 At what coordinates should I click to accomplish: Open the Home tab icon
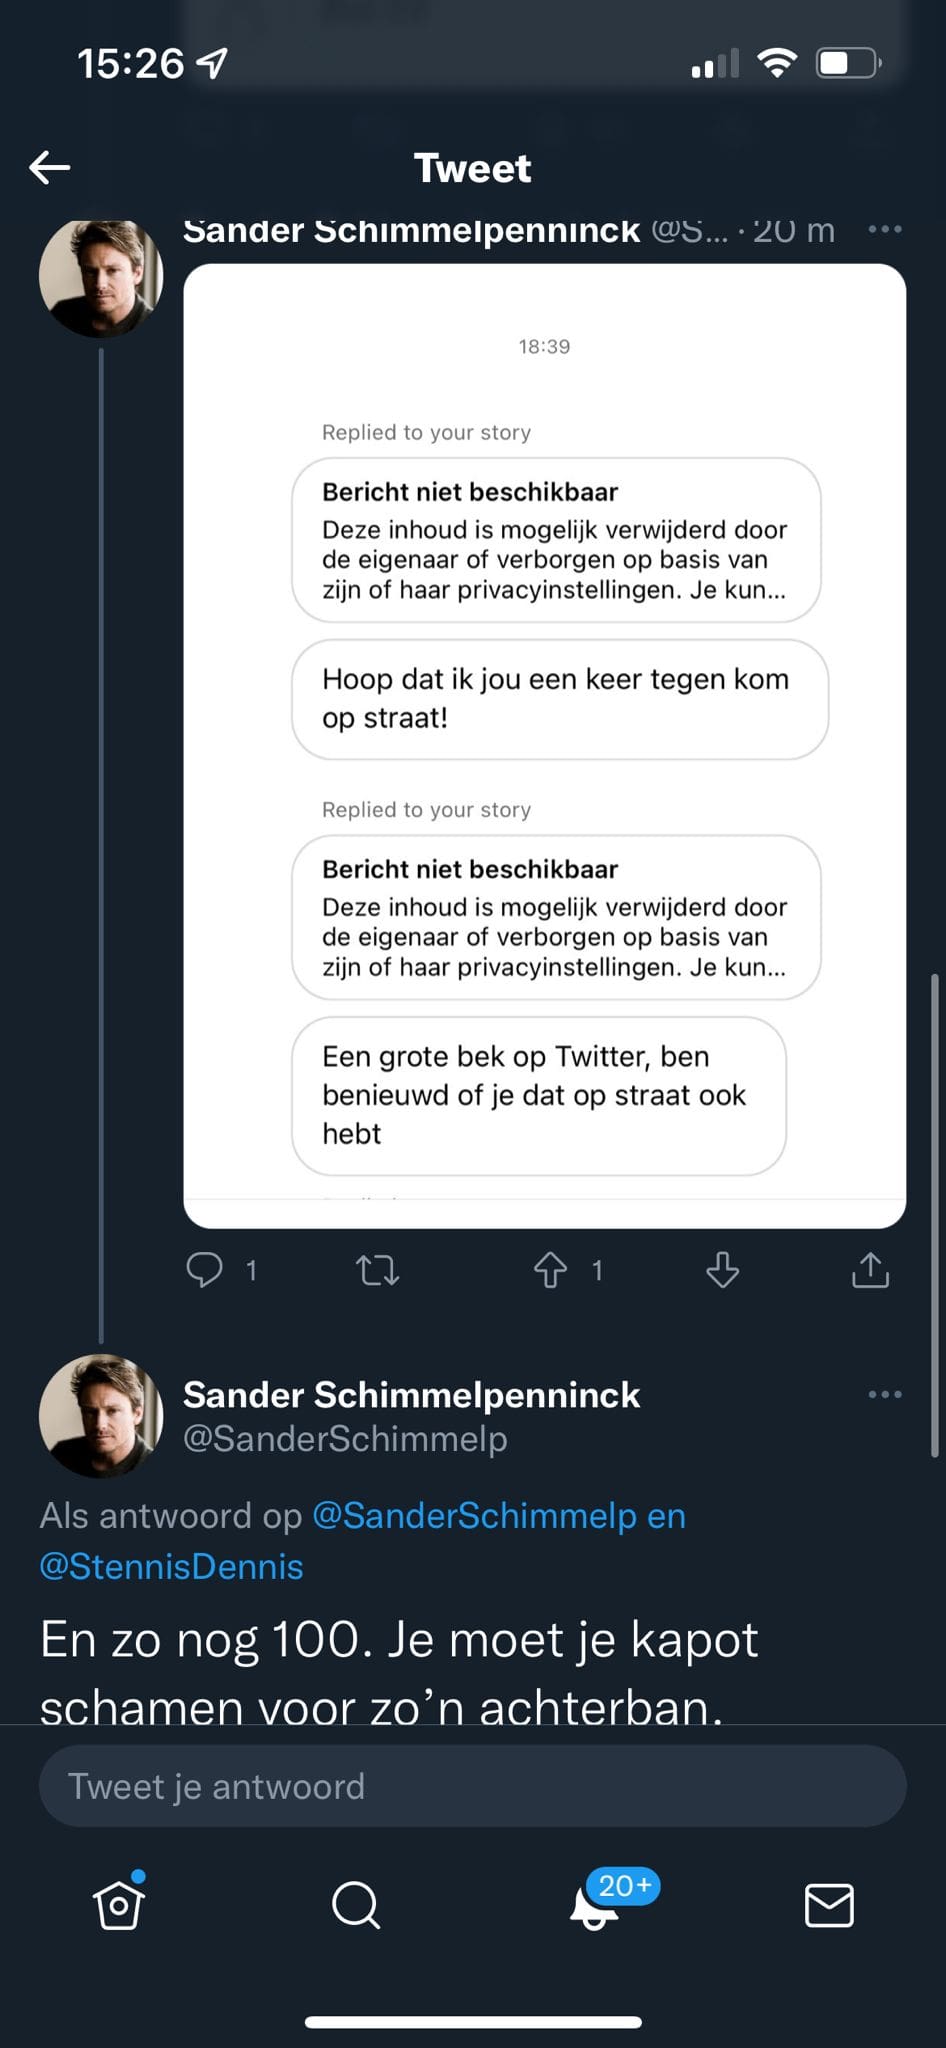click(x=119, y=1903)
